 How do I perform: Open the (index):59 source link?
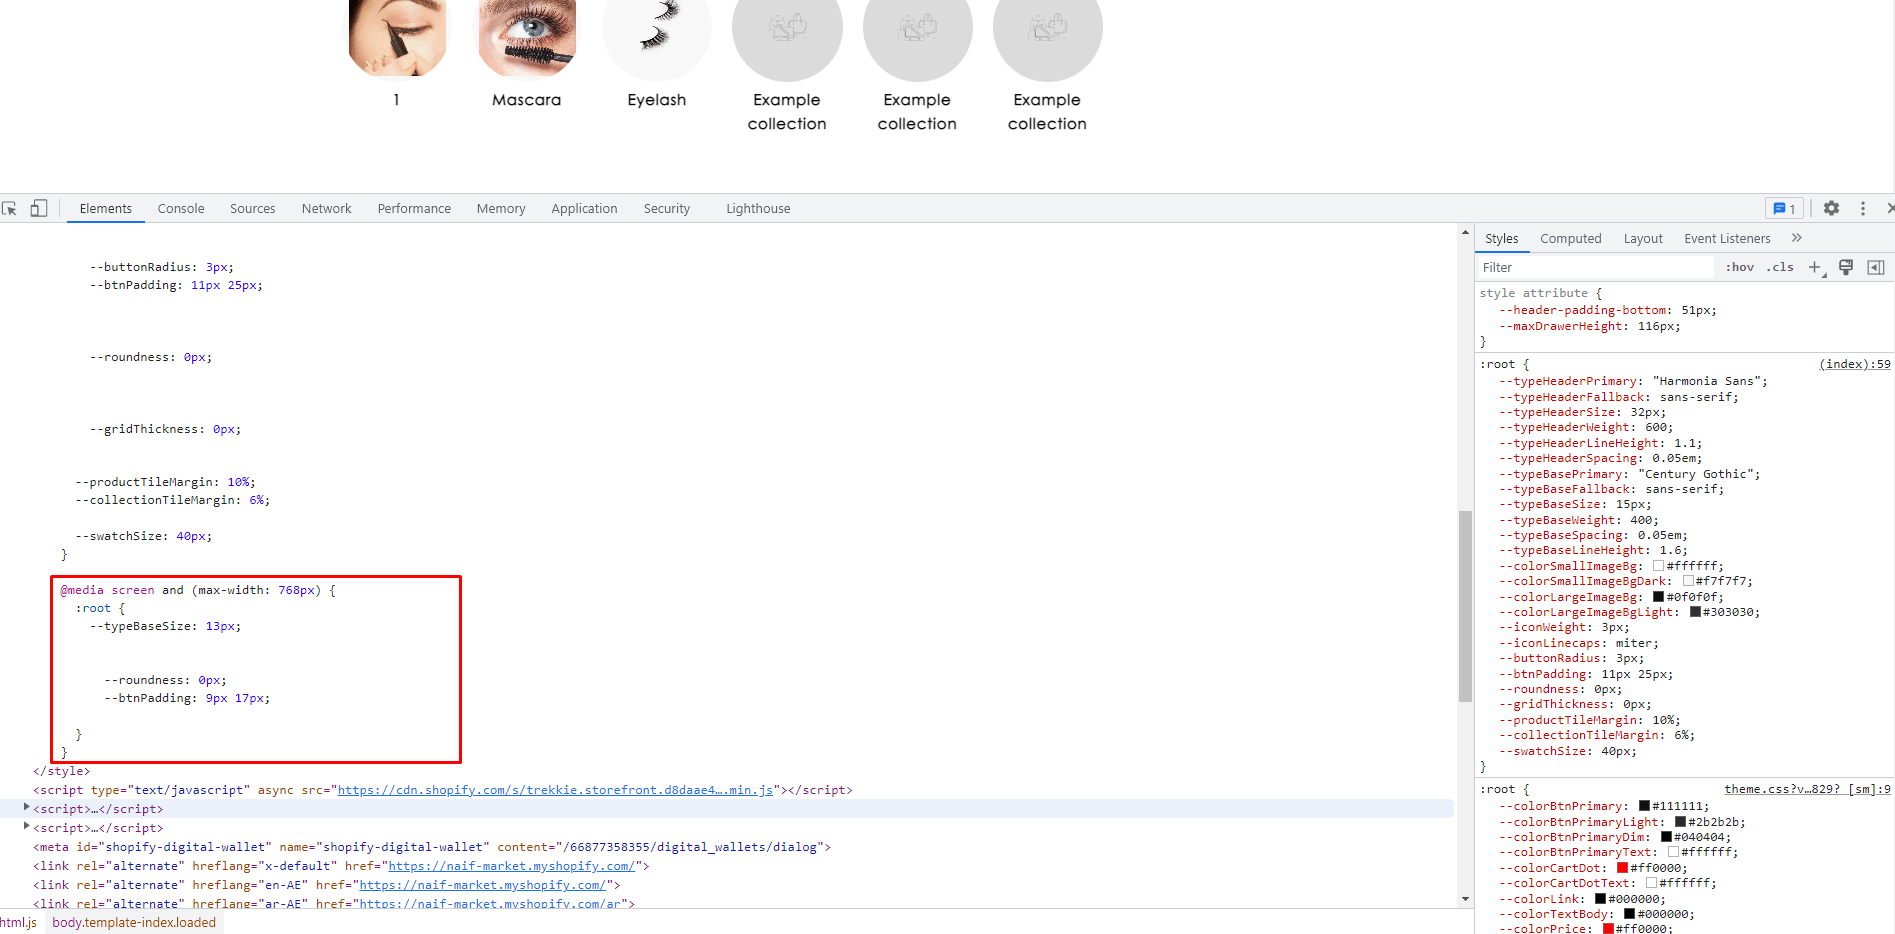(x=1855, y=364)
